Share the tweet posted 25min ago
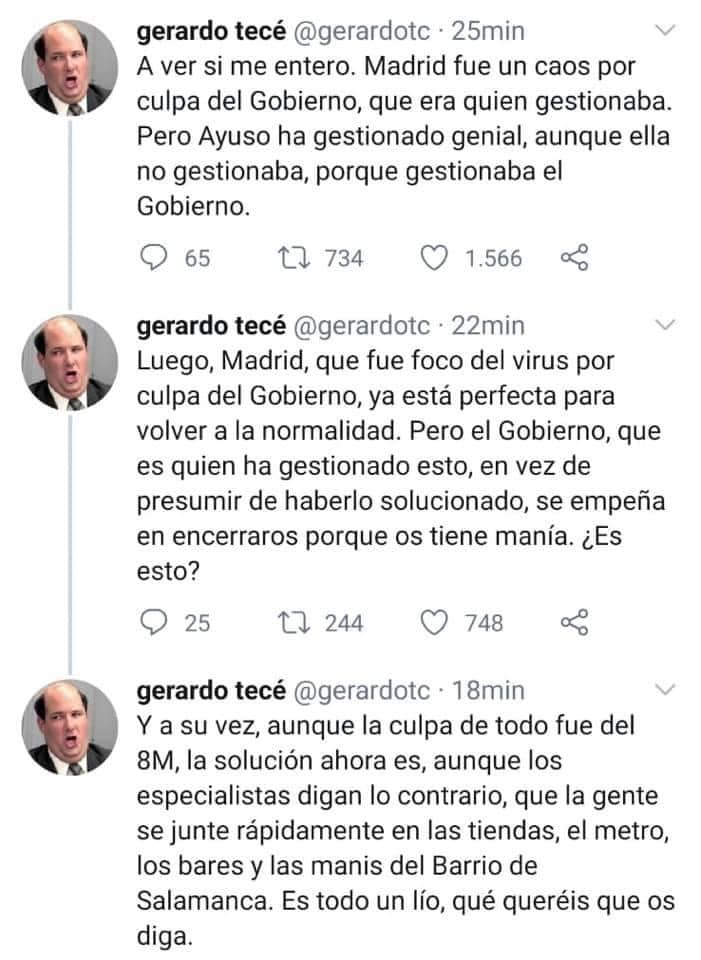 (x=574, y=258)
